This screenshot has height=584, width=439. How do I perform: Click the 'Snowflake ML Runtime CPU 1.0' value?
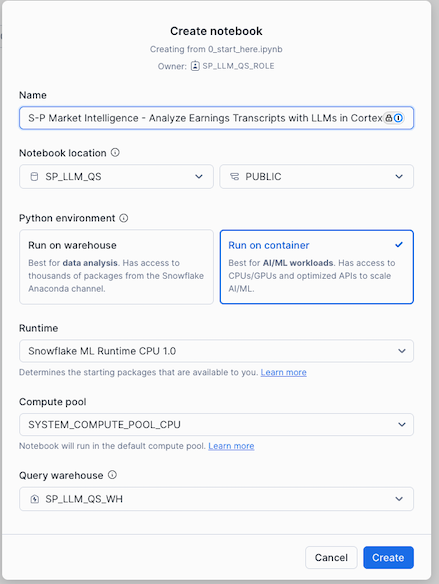coord(102,351)
